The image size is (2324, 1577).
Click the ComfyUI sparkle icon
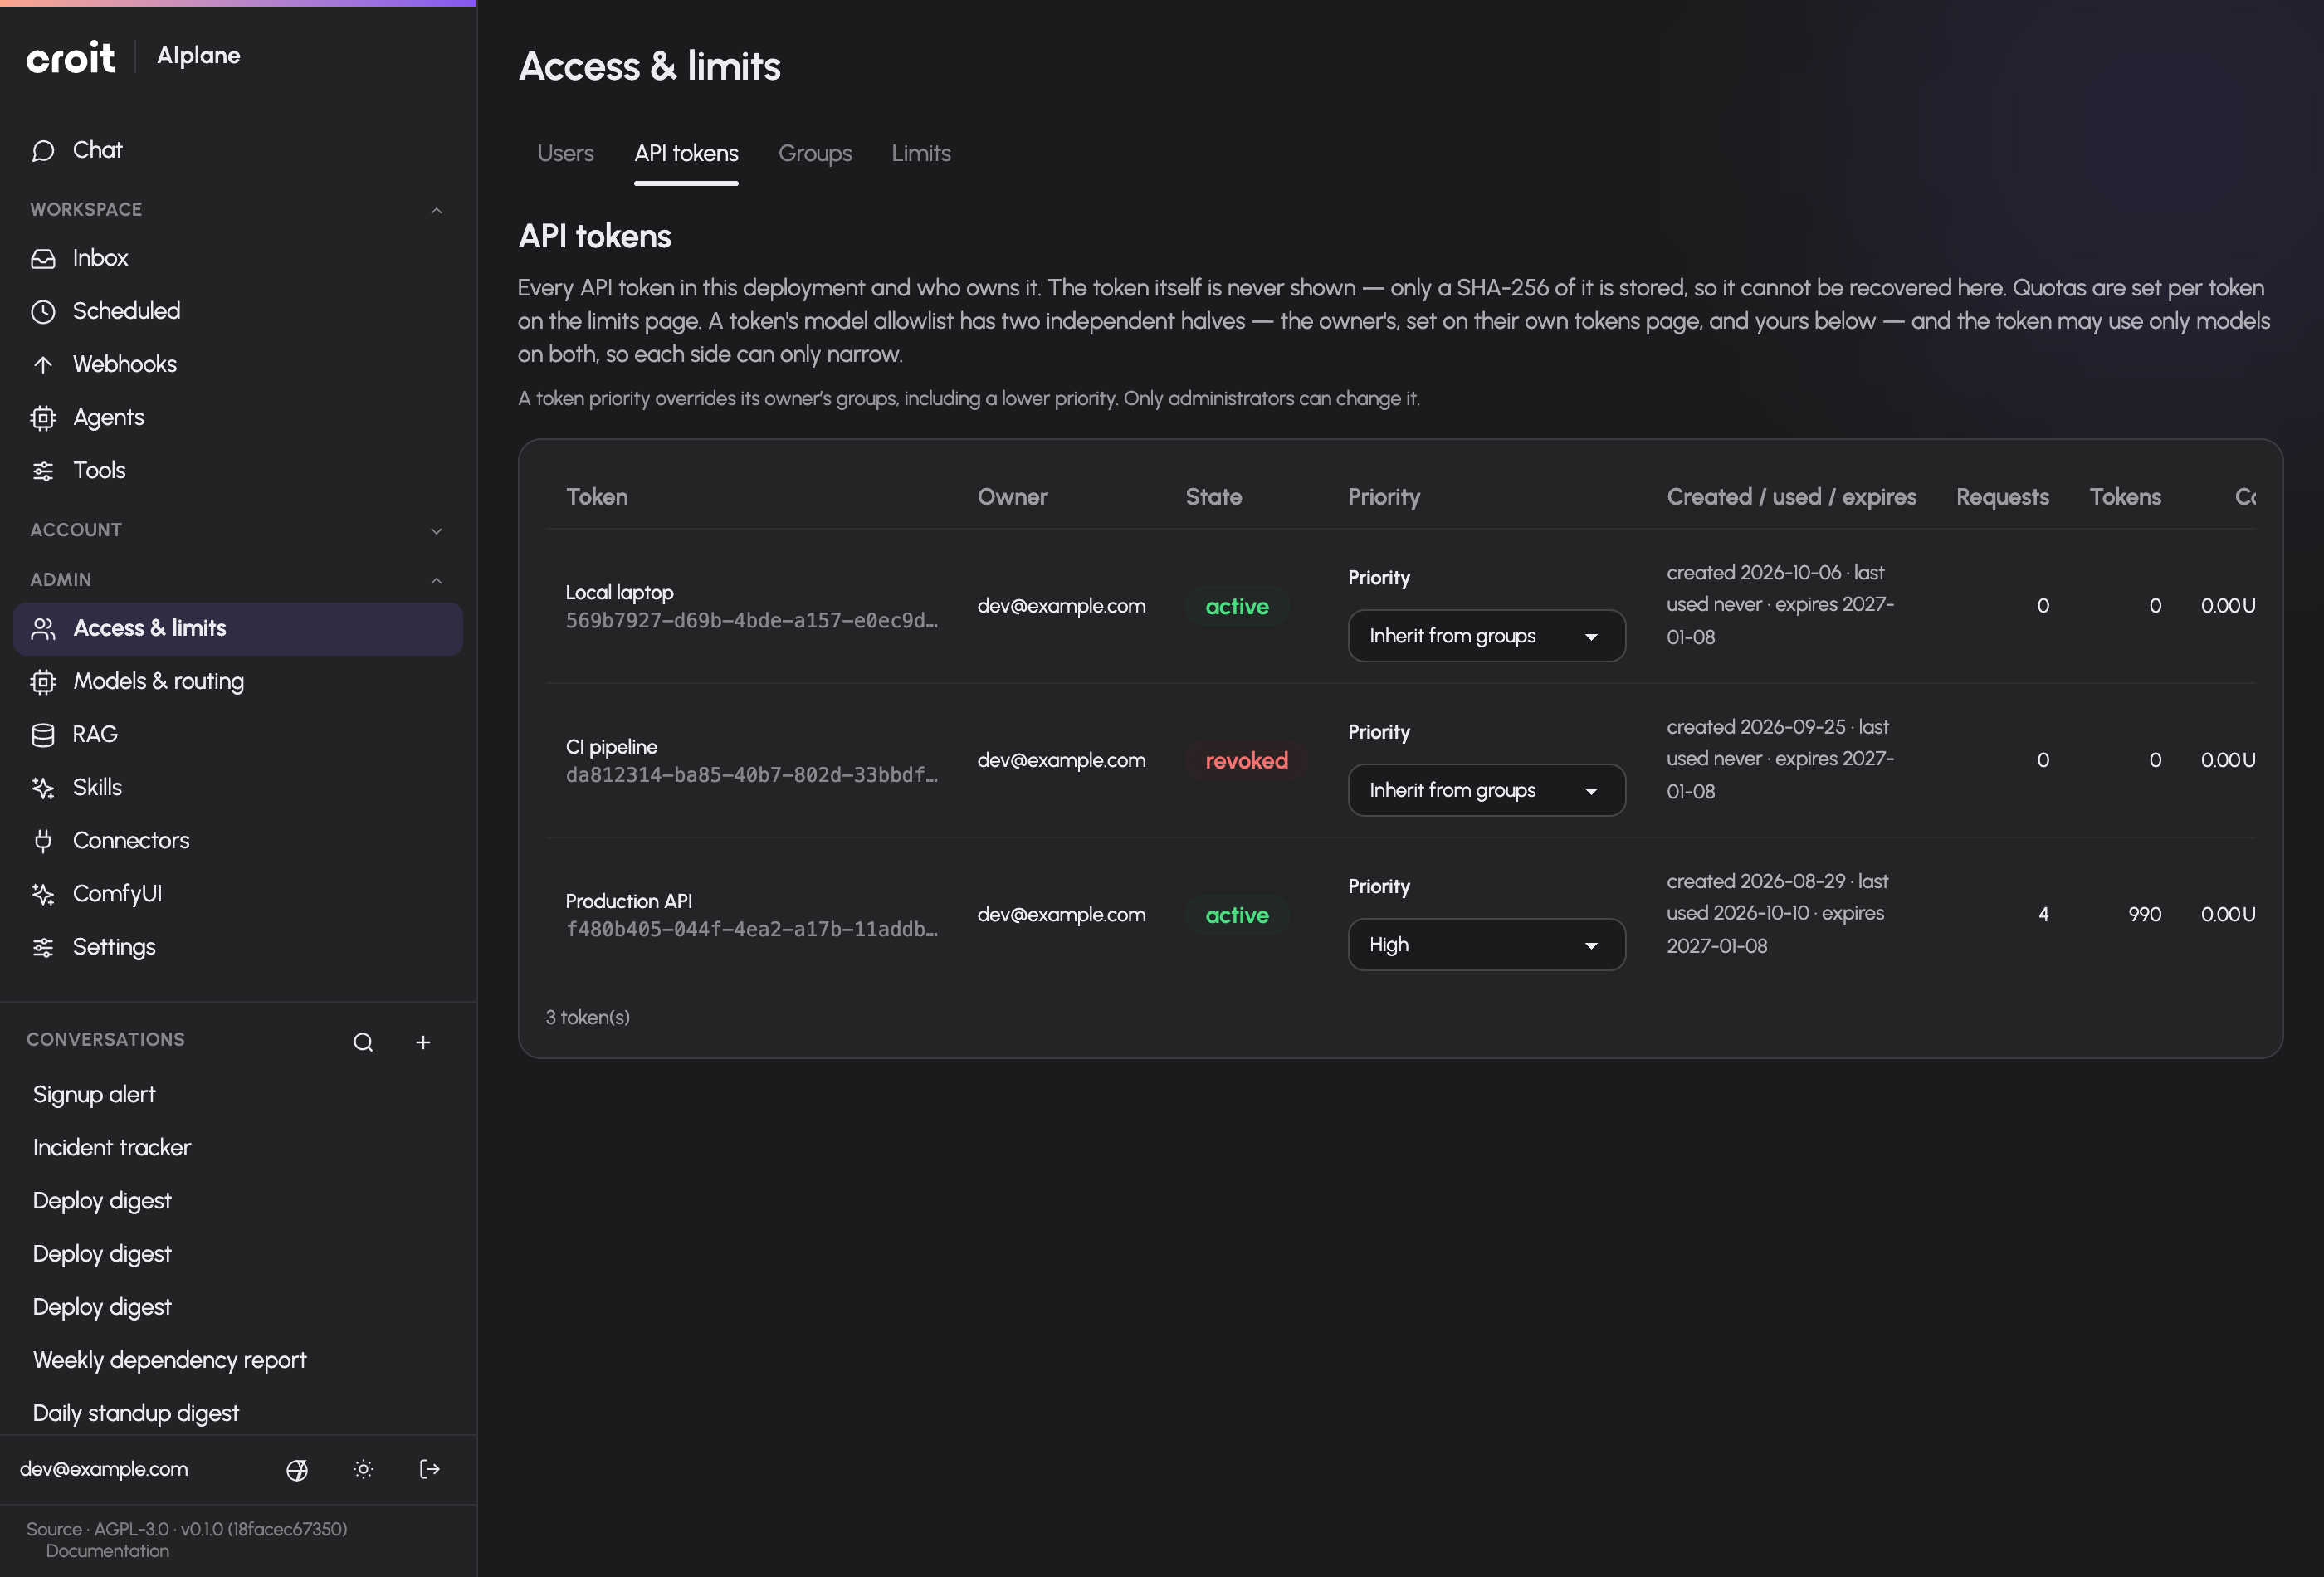[x=43, y=893]
